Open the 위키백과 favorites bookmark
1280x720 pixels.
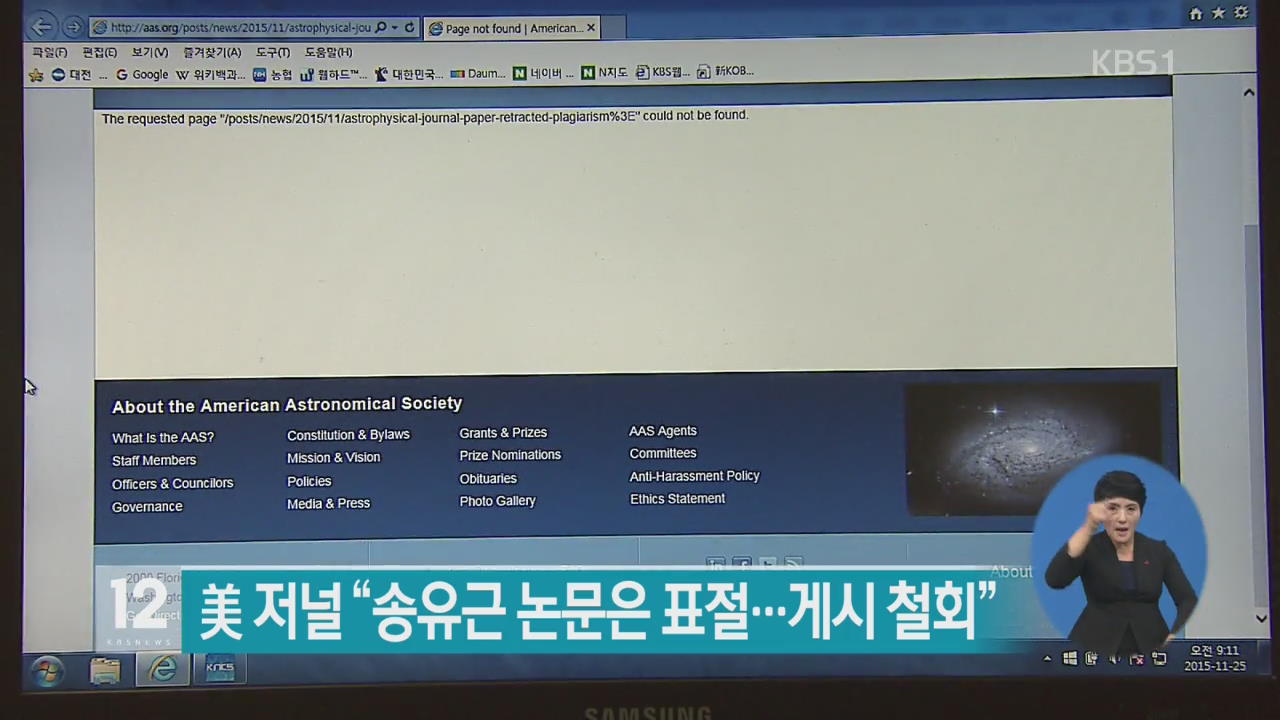pyautogui.click(x=210, y=74)
